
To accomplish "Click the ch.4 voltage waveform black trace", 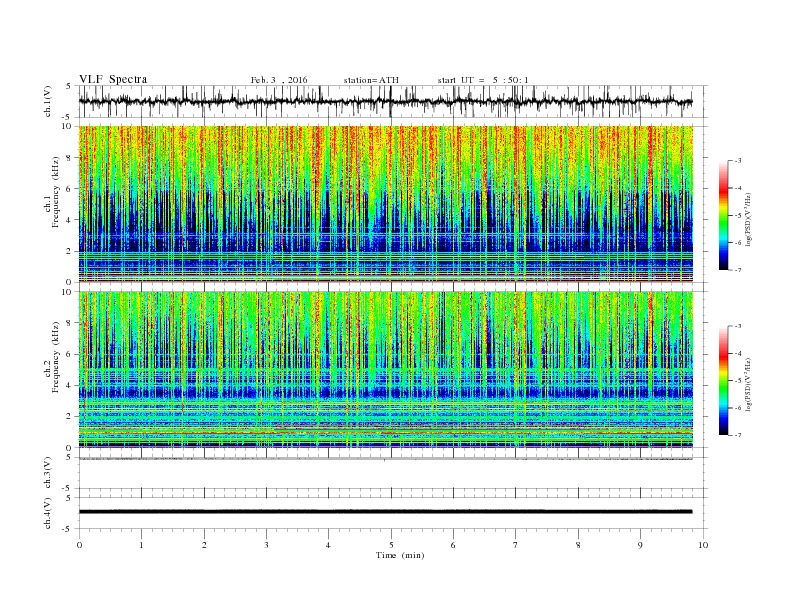I will [385, 512].
